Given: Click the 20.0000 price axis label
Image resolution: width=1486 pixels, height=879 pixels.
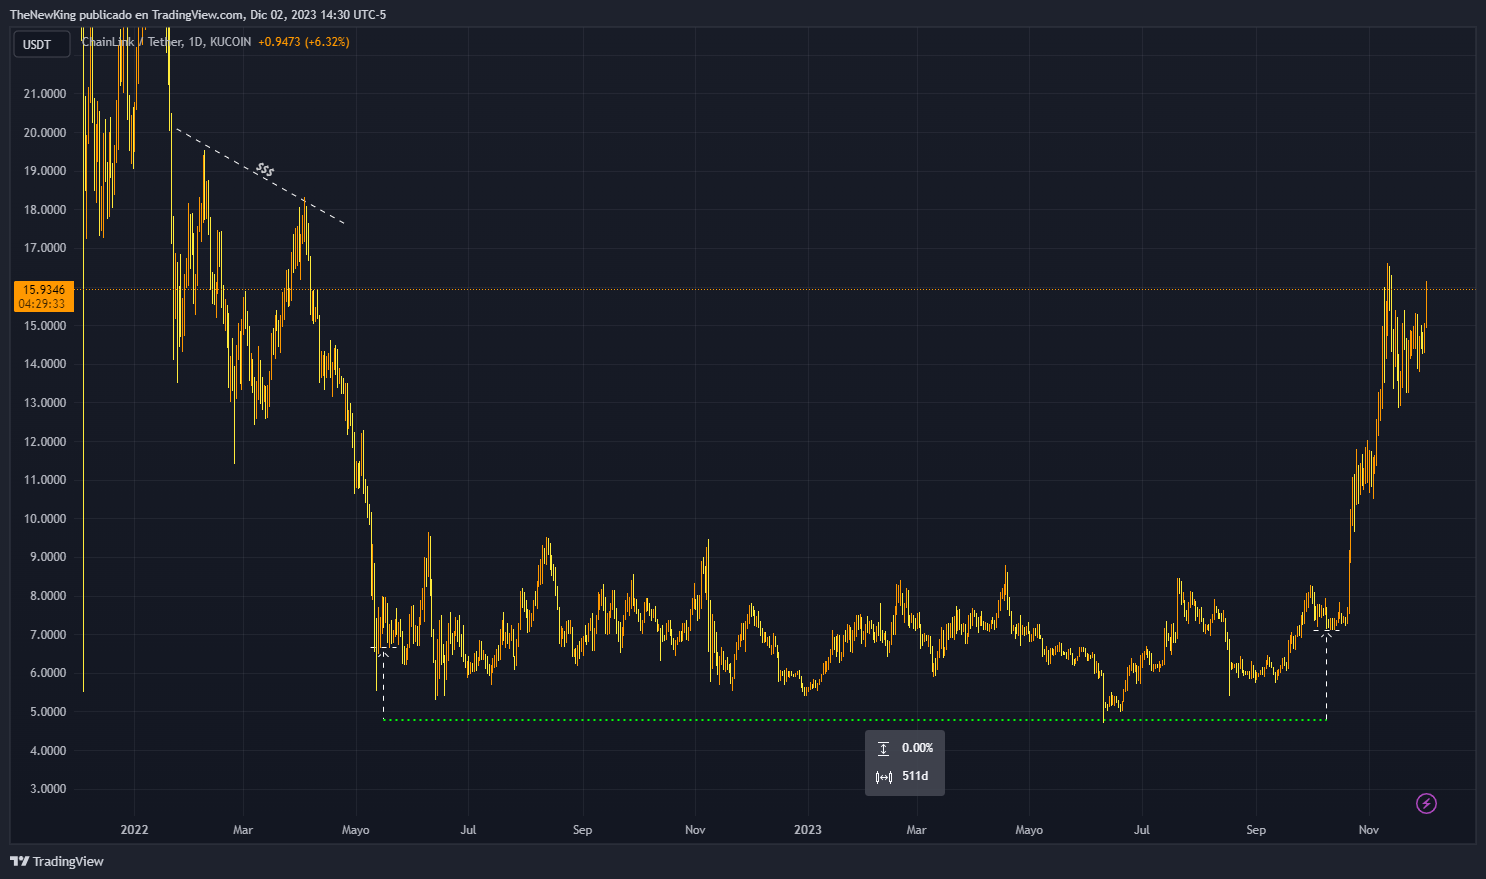Looking at the screenshot, I should click(44, 133).
